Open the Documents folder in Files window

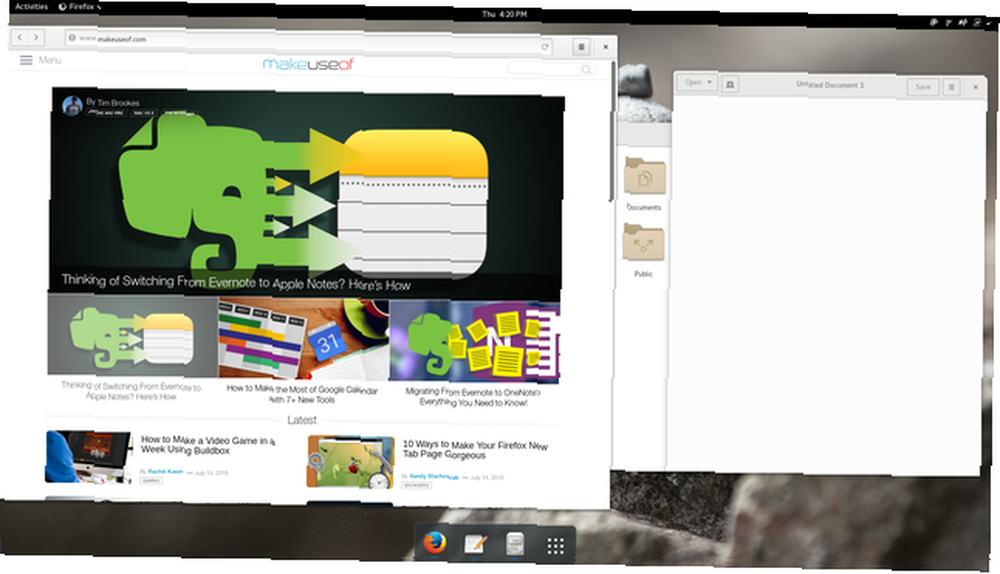point(644,184)
